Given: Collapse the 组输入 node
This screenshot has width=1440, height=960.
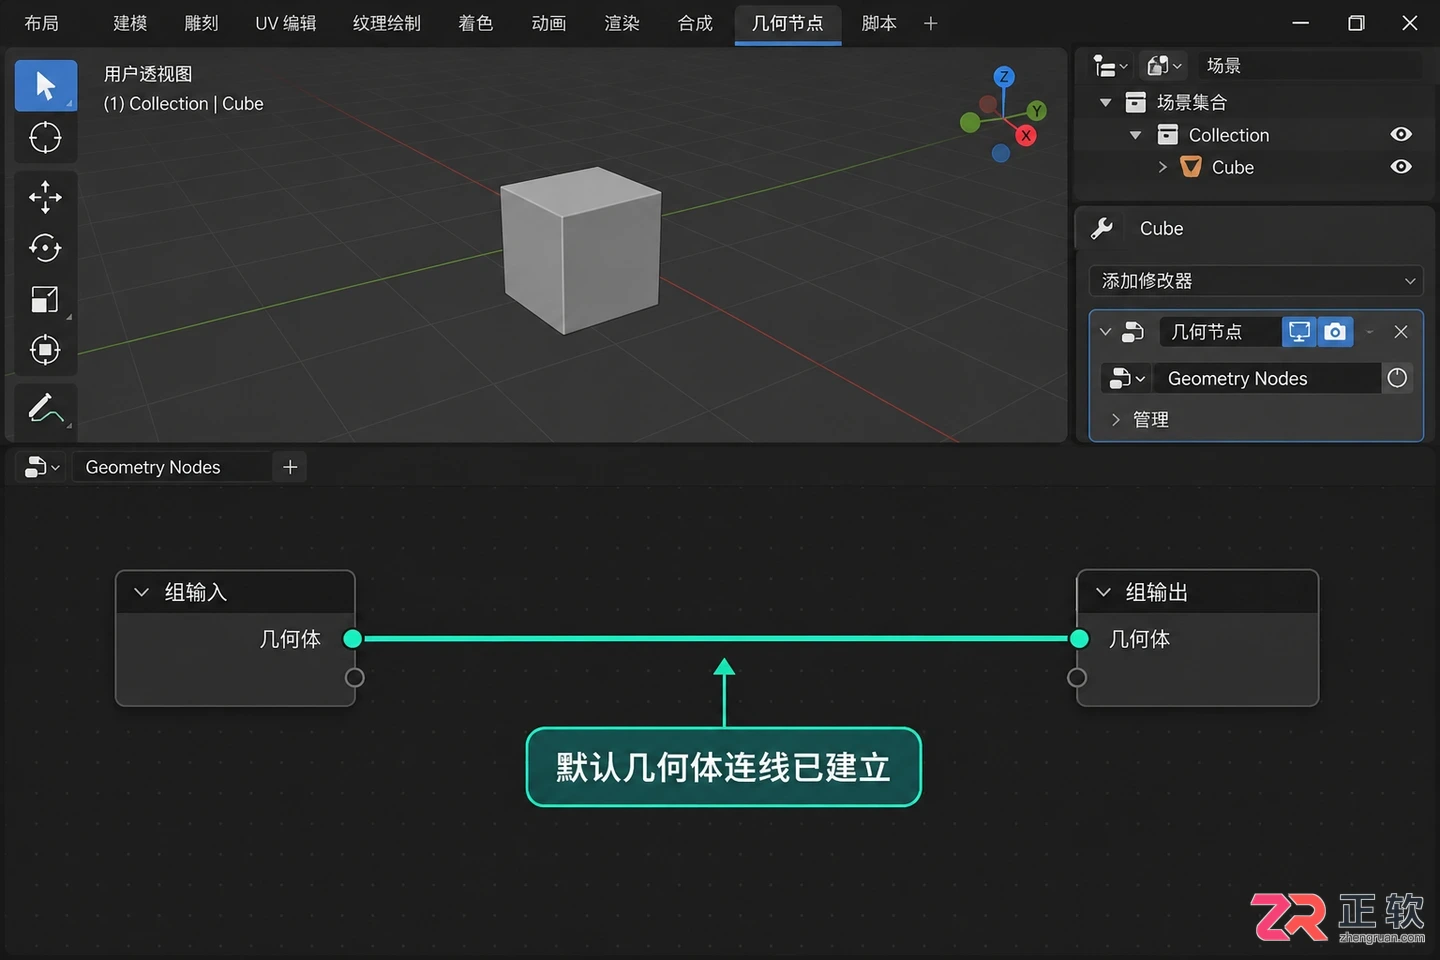Looking at the screenshot, I should coord(142,592).
